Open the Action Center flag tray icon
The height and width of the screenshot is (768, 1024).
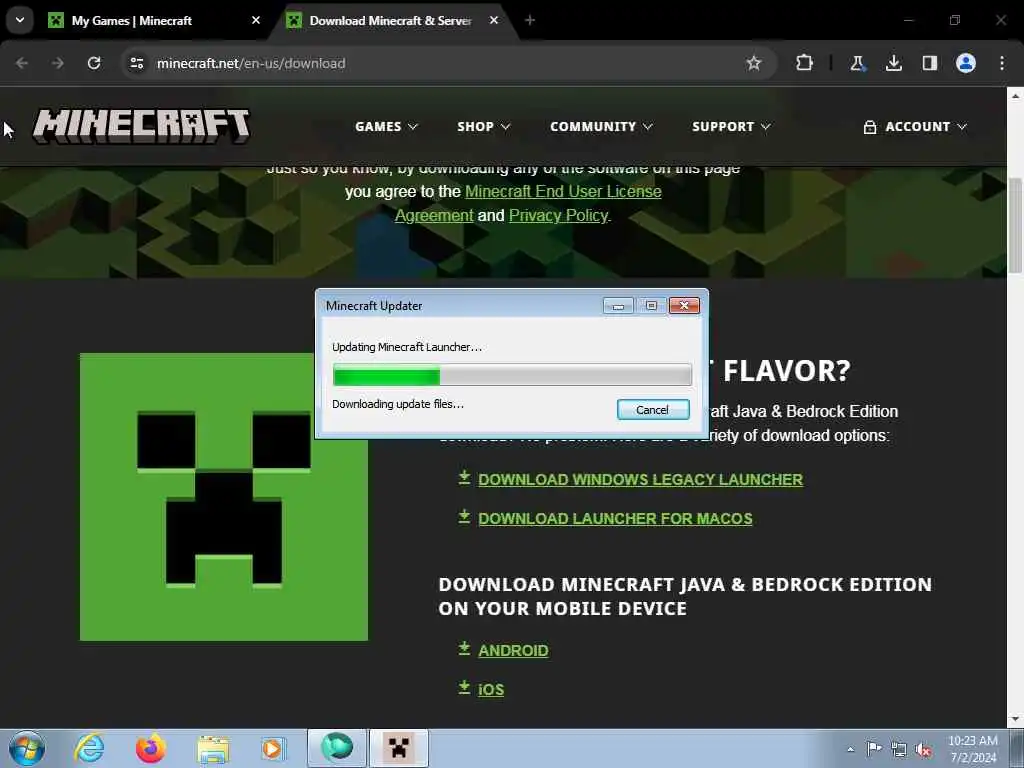coord(874,748)
